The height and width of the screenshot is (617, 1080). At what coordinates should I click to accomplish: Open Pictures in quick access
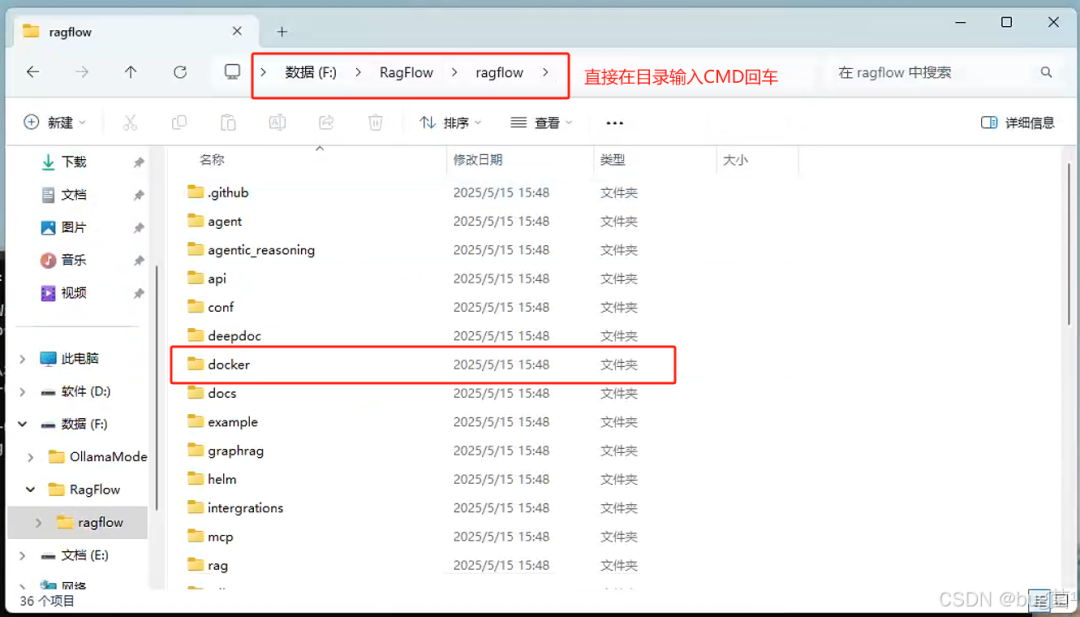[x=73, y=227]
